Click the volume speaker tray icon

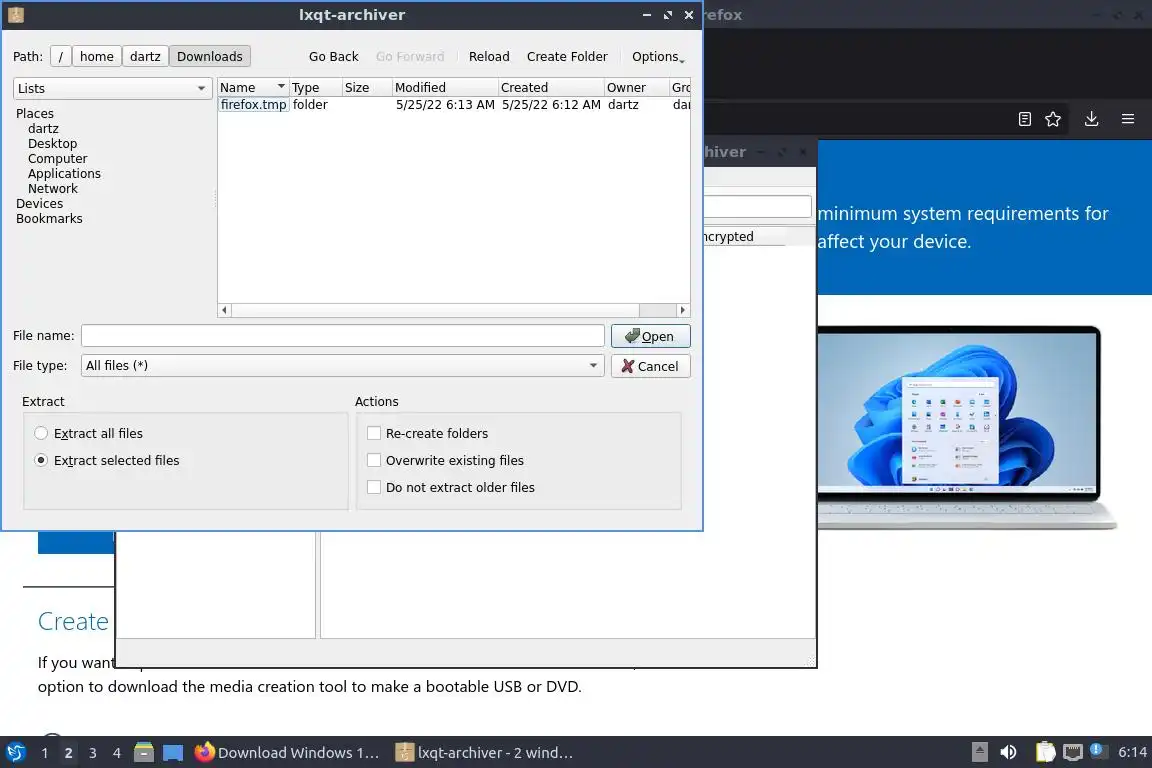(x=1009, y=752)
